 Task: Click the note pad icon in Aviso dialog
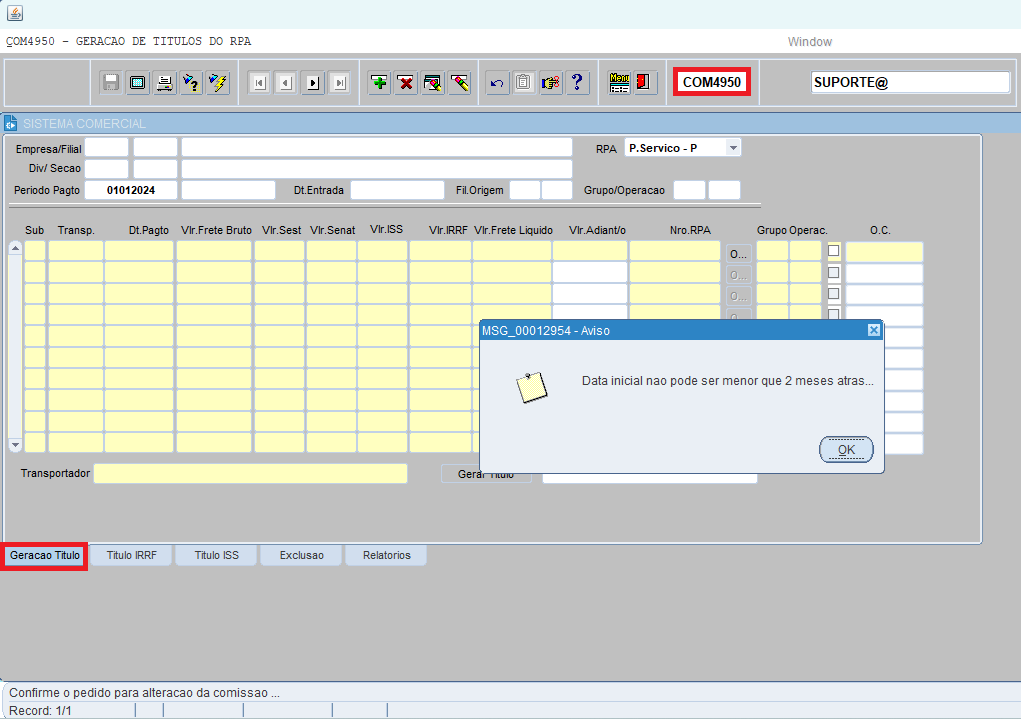(x=532, y=388)
